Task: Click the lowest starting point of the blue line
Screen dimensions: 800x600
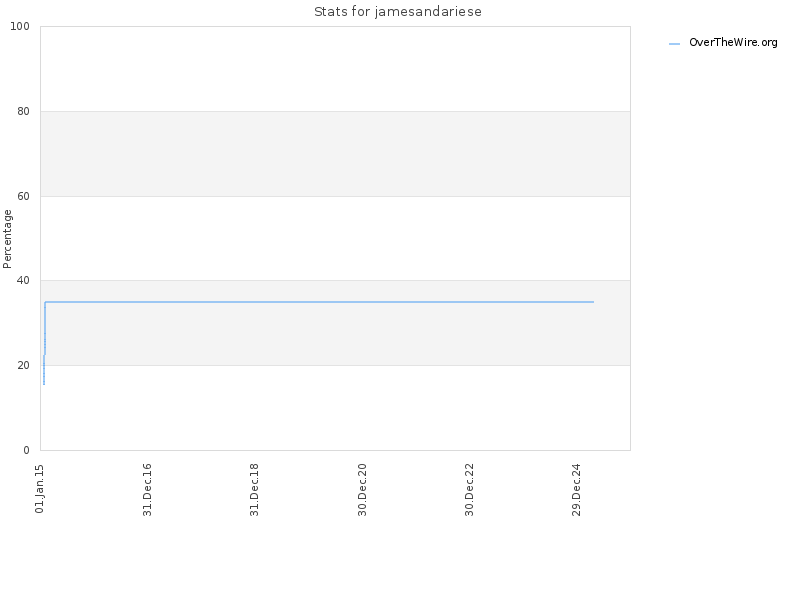Action: coord(44,384)
